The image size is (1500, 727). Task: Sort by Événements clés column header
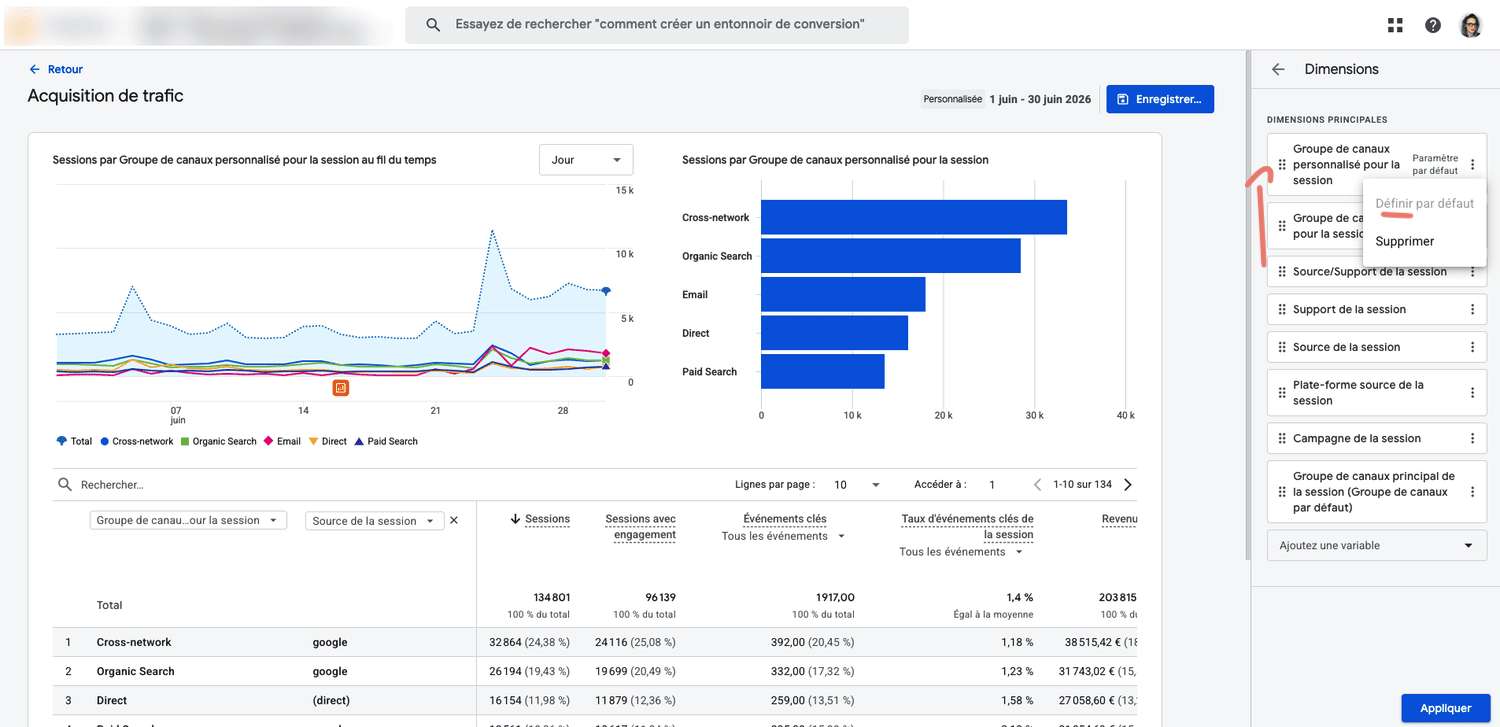[x=785, y=519]
